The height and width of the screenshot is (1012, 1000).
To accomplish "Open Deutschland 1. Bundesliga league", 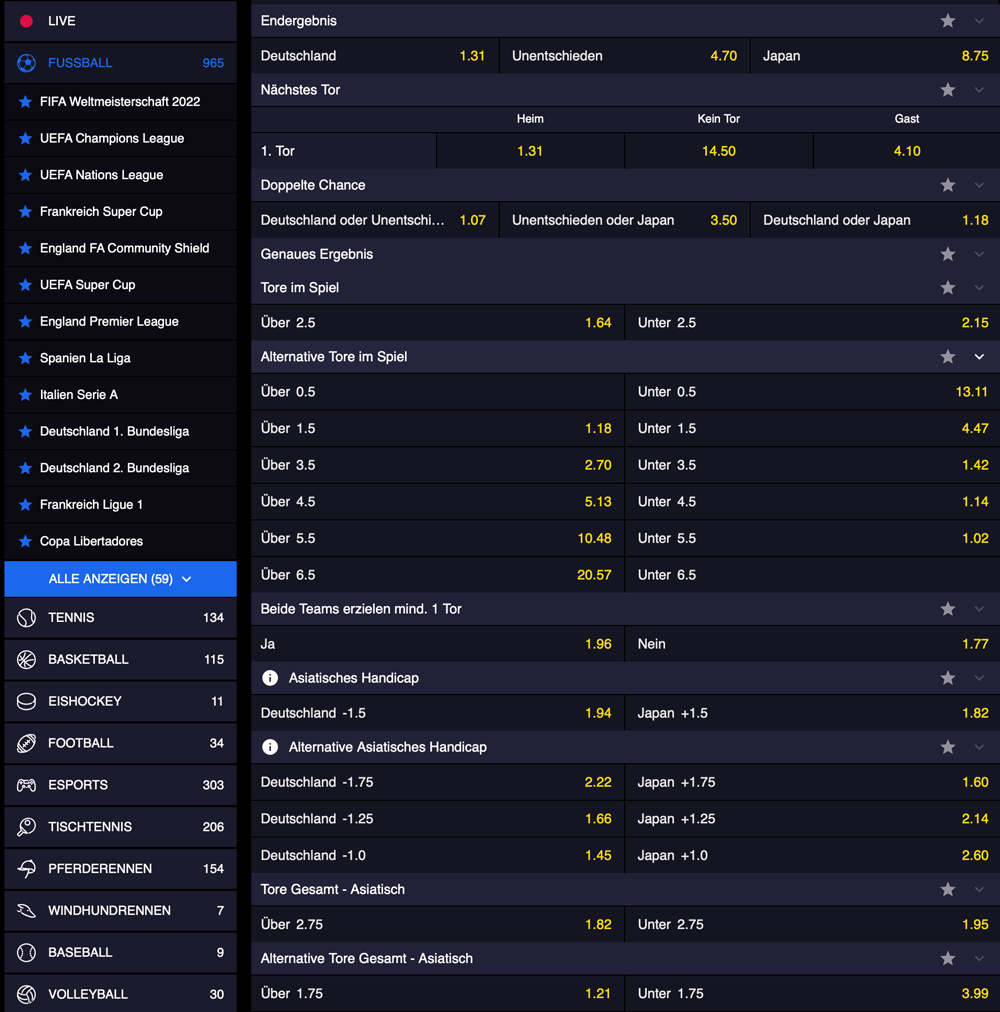I will click(114, 432).
